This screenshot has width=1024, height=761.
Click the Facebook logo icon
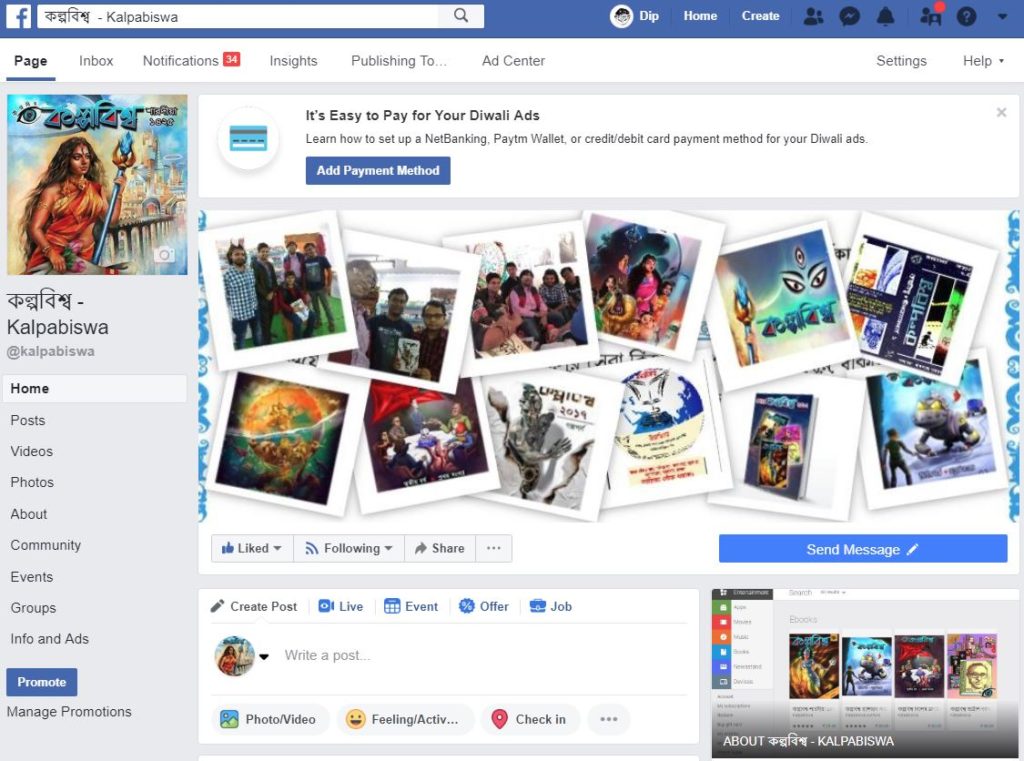19,16
